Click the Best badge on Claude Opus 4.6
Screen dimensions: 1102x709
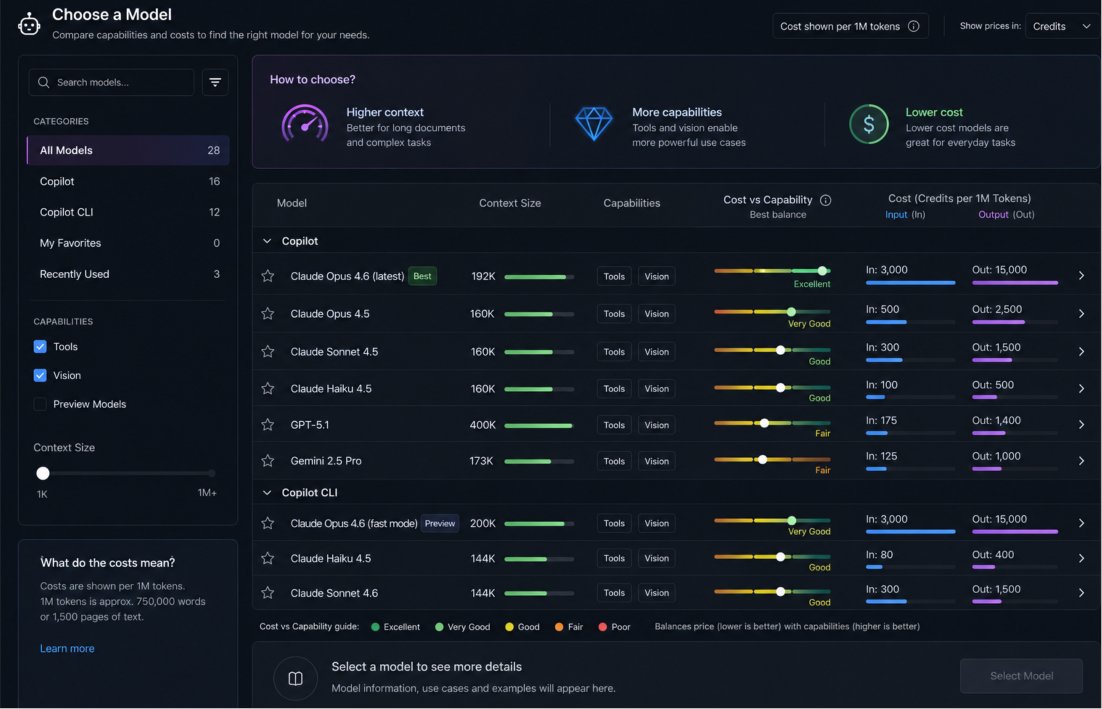point(422,276)
